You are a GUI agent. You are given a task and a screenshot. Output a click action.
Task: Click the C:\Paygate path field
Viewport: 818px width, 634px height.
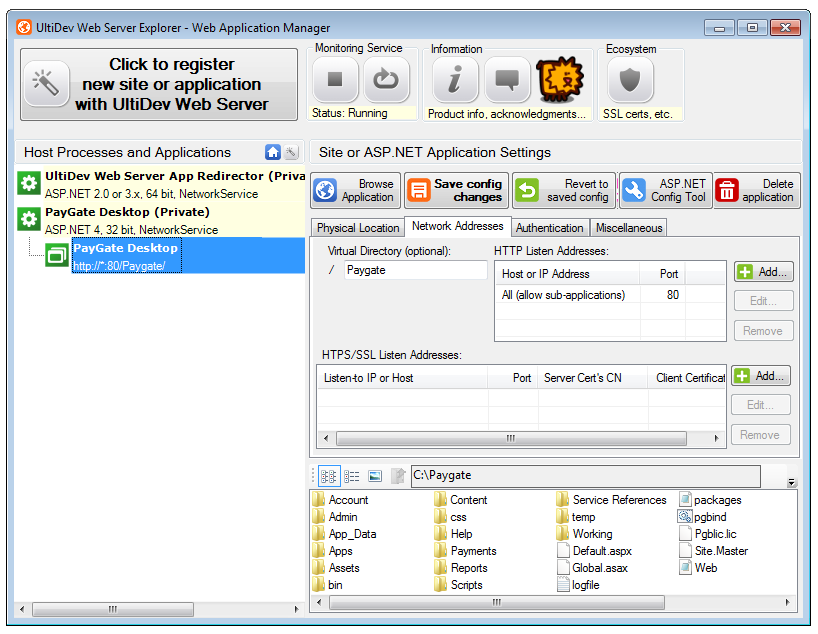586,476
